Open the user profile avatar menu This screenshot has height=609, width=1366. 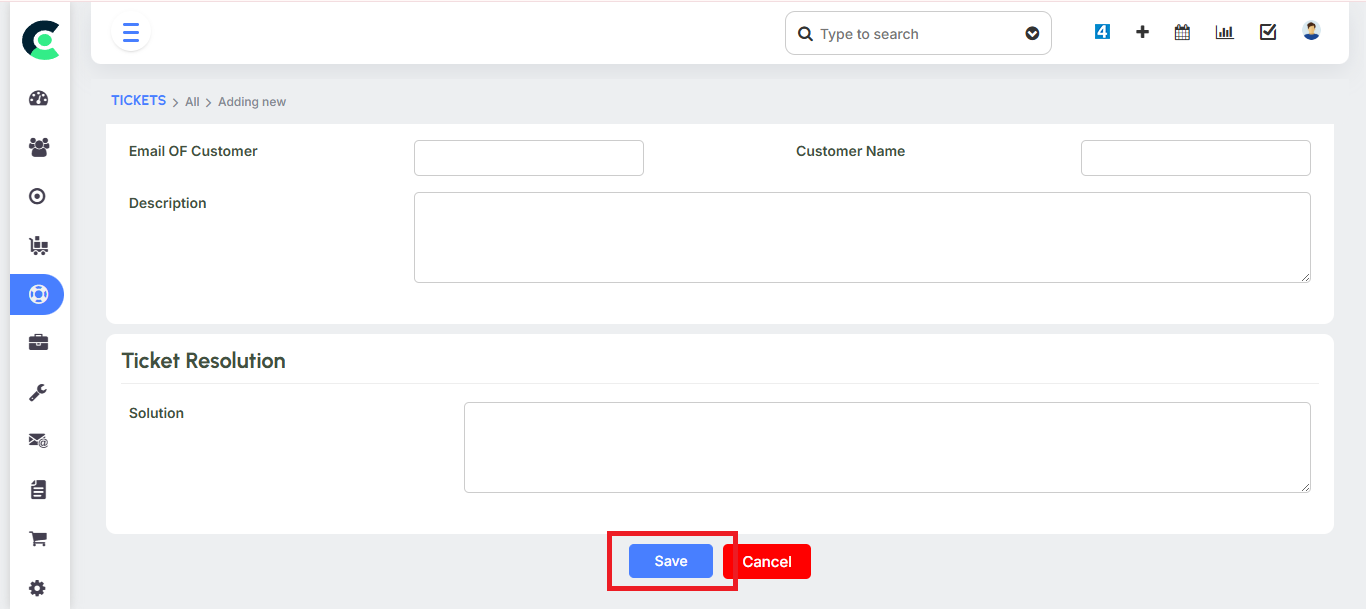(x=1311, y=31)
